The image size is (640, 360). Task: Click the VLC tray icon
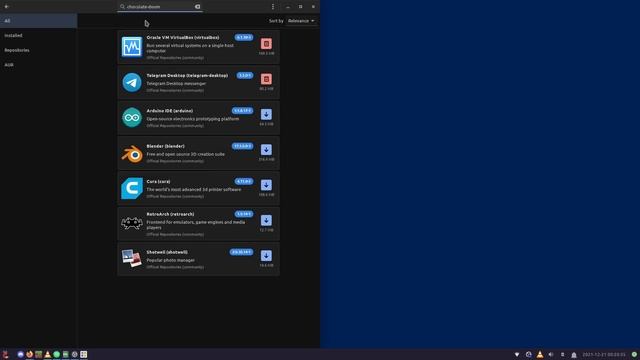540,355
